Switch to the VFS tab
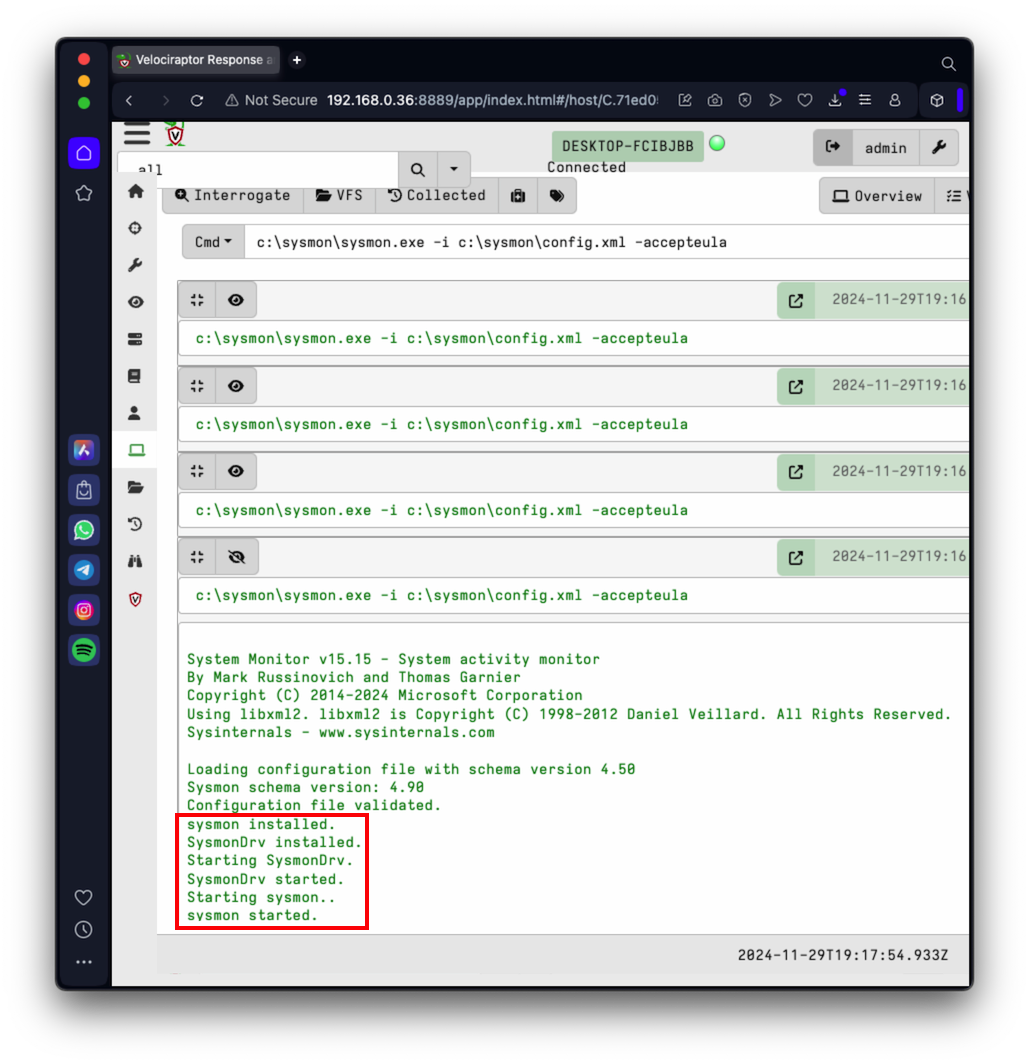Image resolution: width=1029 pixels, height=1064 pixels. click(x=339, y=195)
